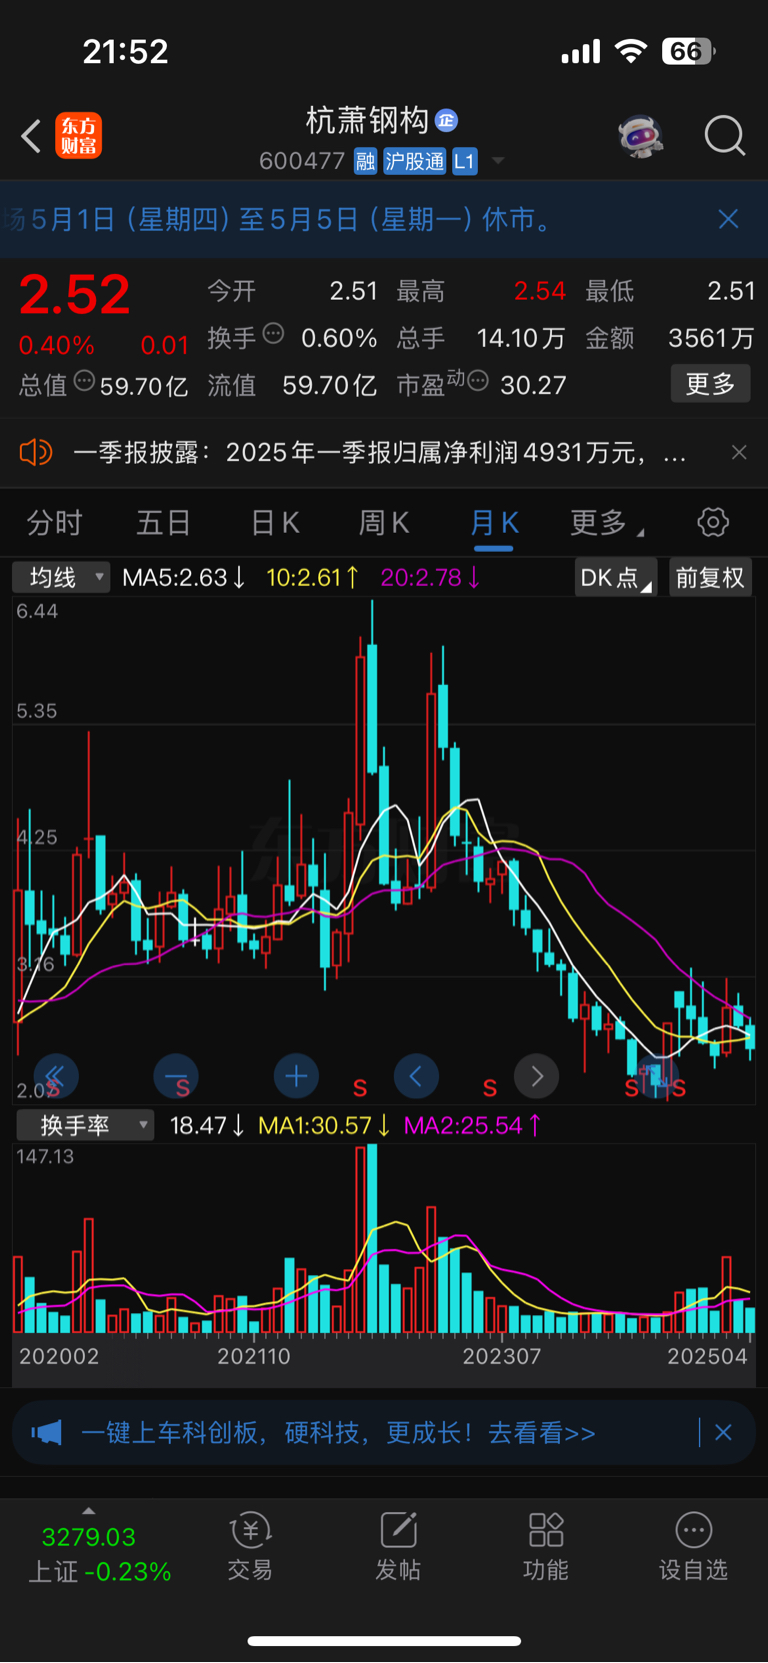Switch to the 分时 tab
The height and width of the screenshot is (1663, 768).
pos(54,522)
